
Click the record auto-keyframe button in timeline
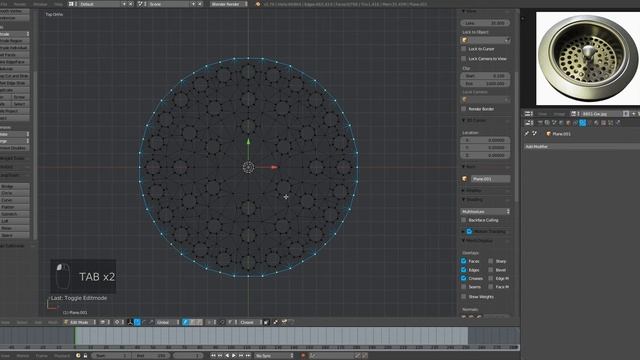[303, 356]
